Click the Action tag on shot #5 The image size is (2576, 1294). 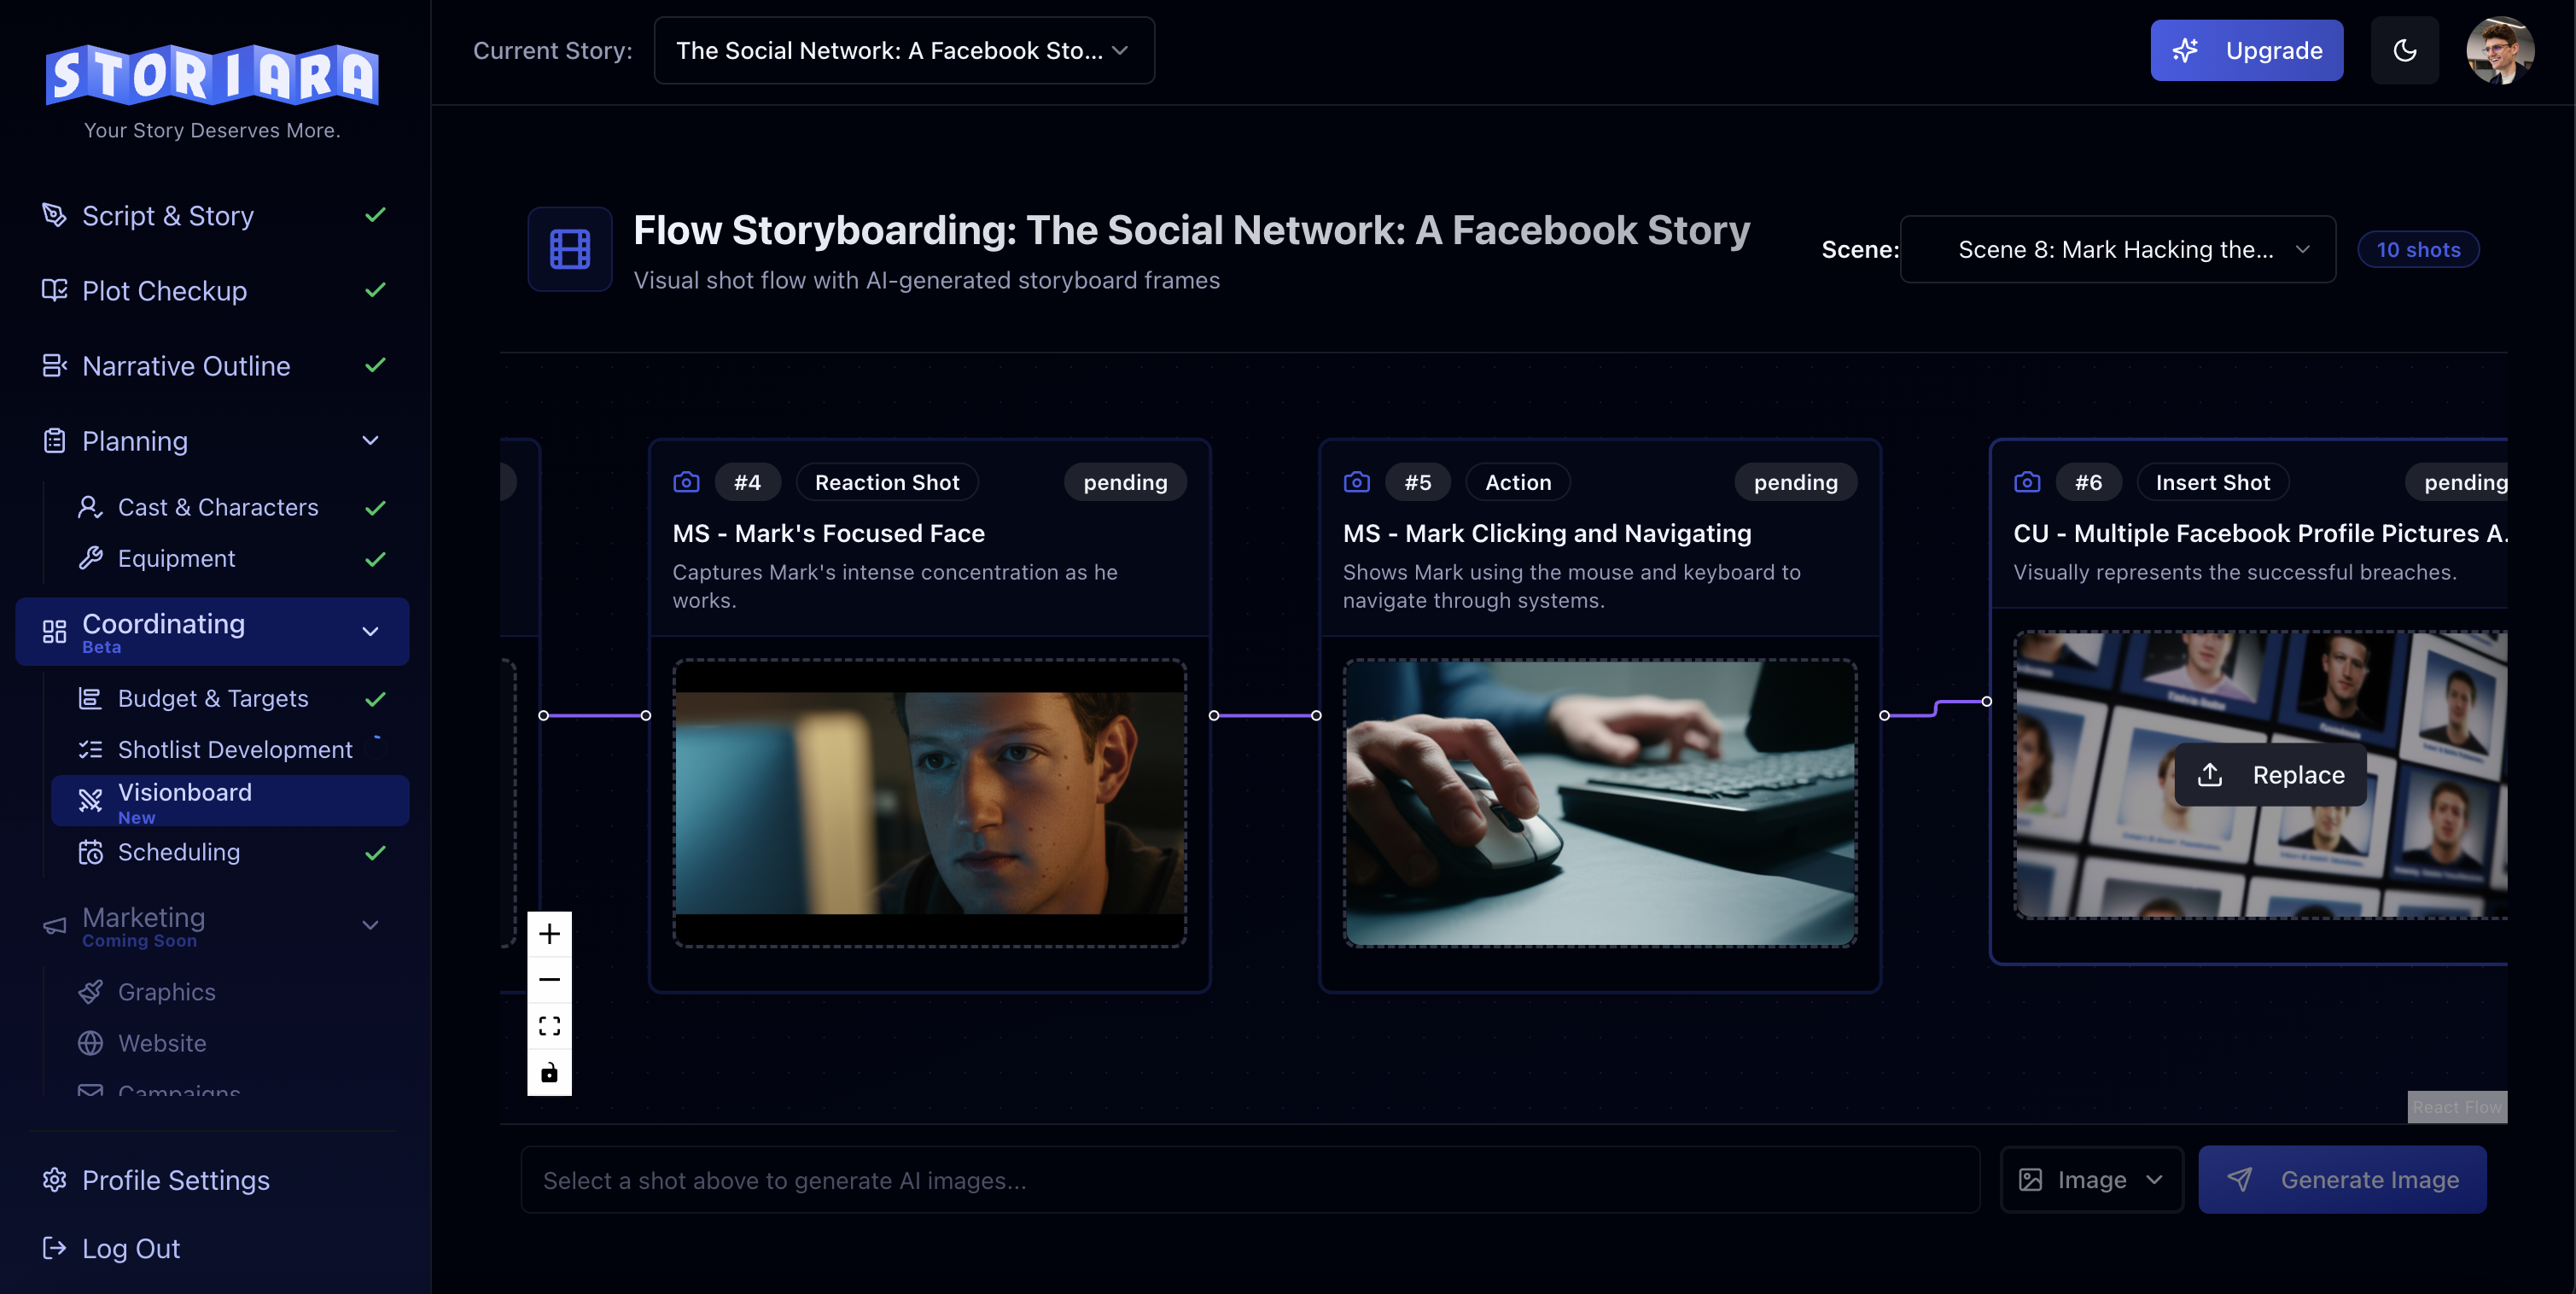[1517, 482]
